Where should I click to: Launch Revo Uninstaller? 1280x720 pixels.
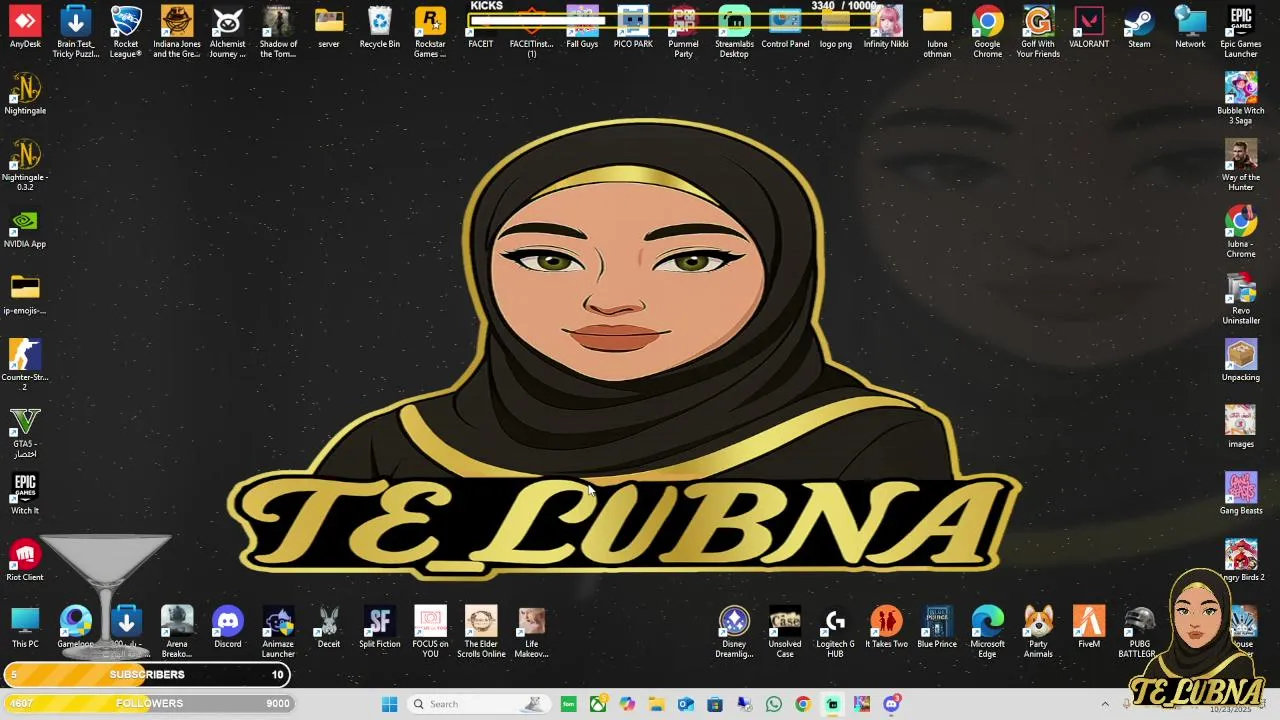[1241, 299]
